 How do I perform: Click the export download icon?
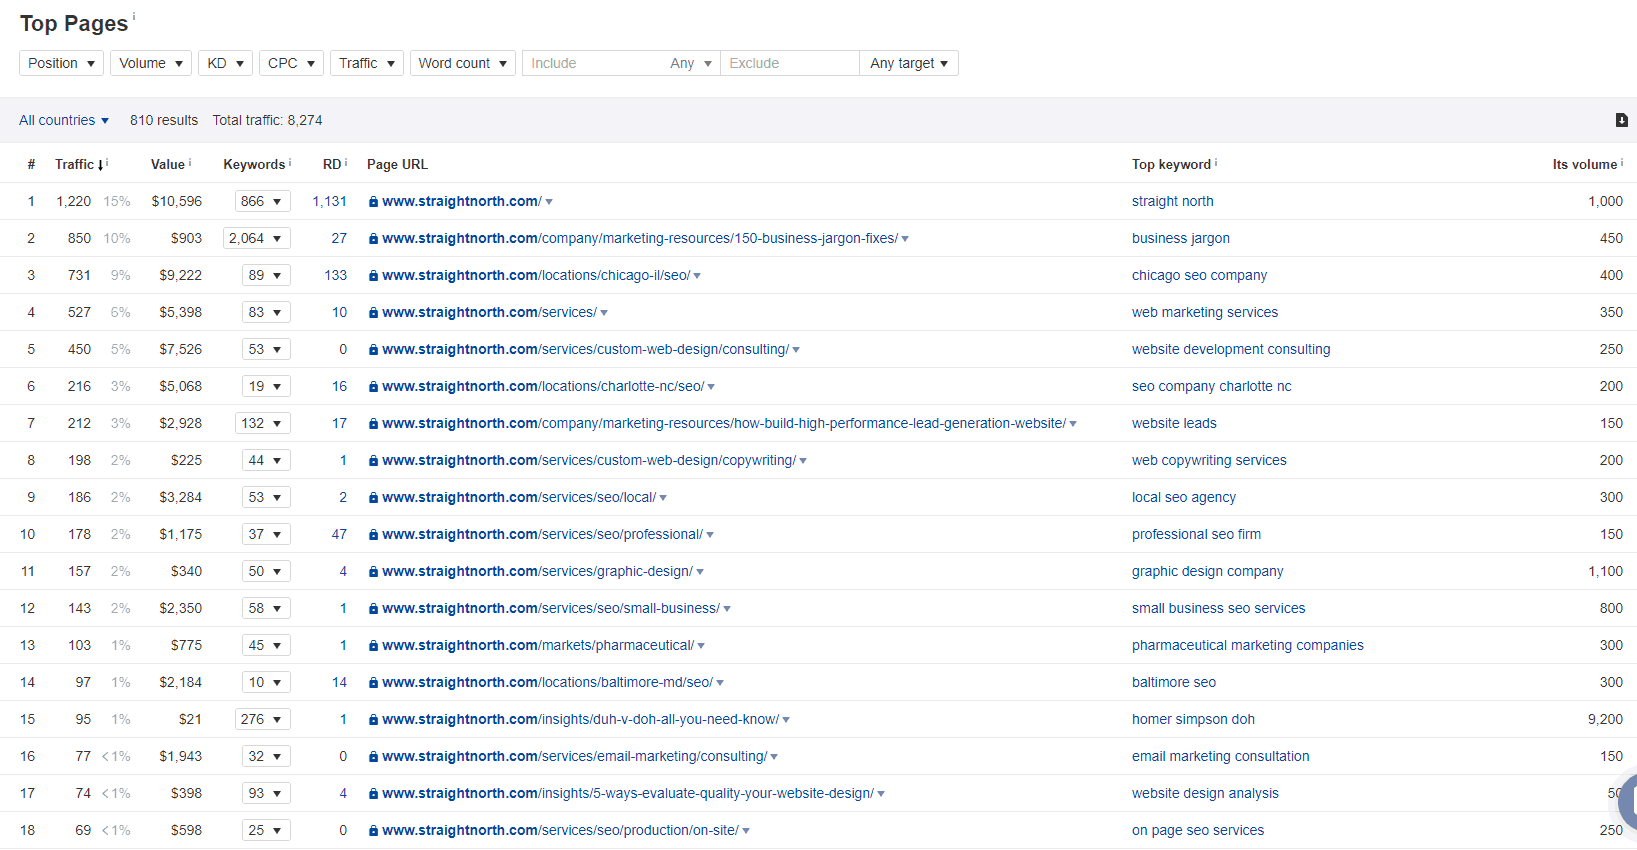1621,120
